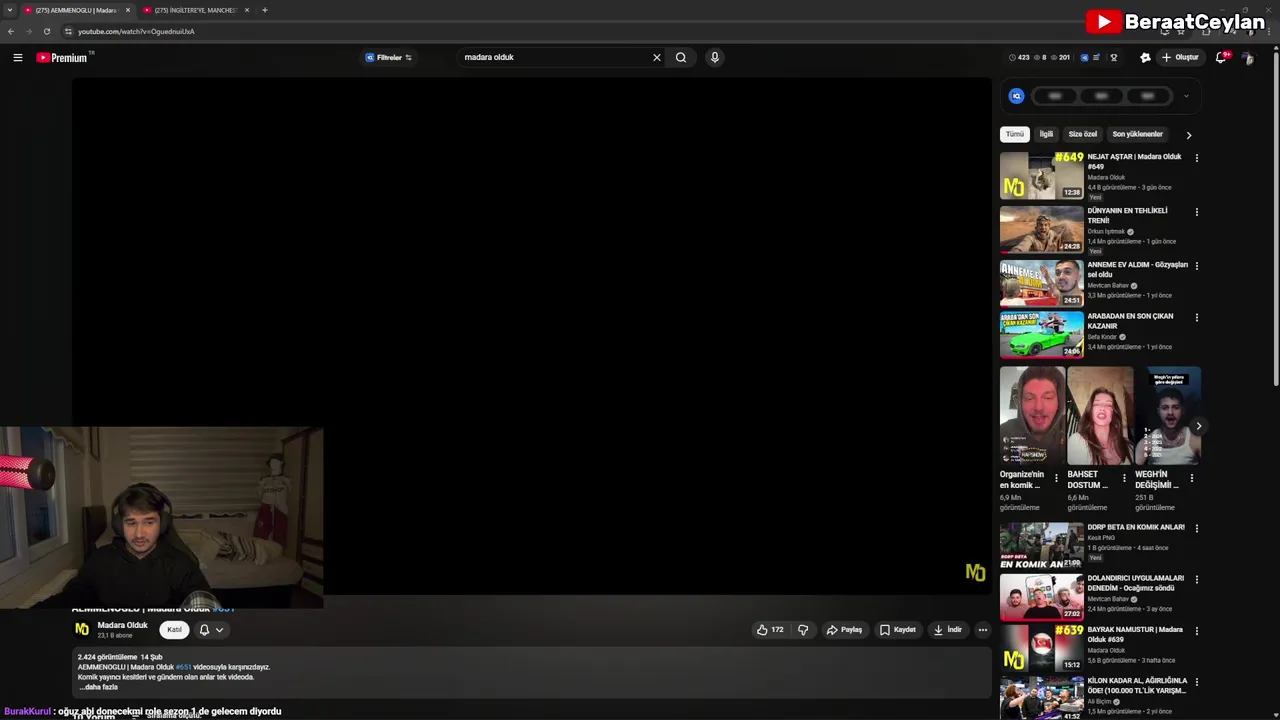Expand the IQ panel chevron in the sidebar
This screenshot has width=1280, height=720.
point(1186,96)
